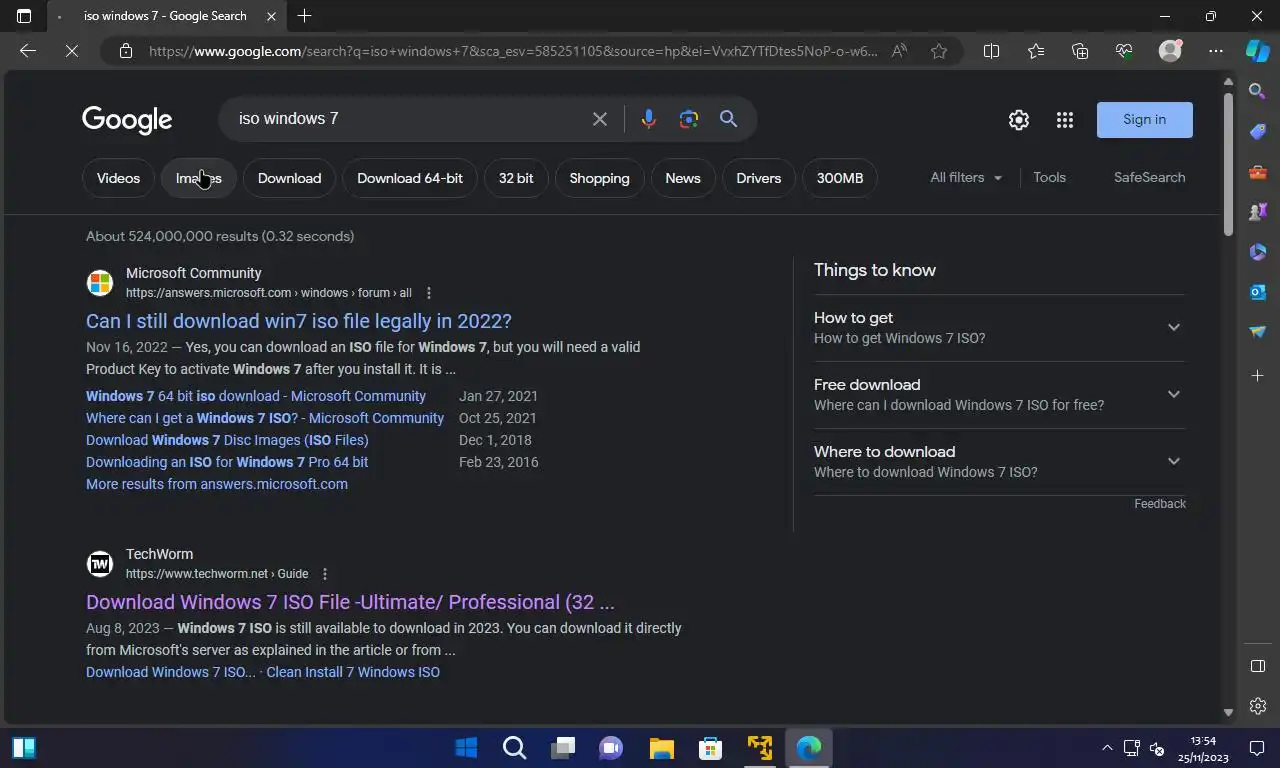Open tab actions menu icon
The width and height of the screenshot is (1280, 768).
tap(24, 16)
